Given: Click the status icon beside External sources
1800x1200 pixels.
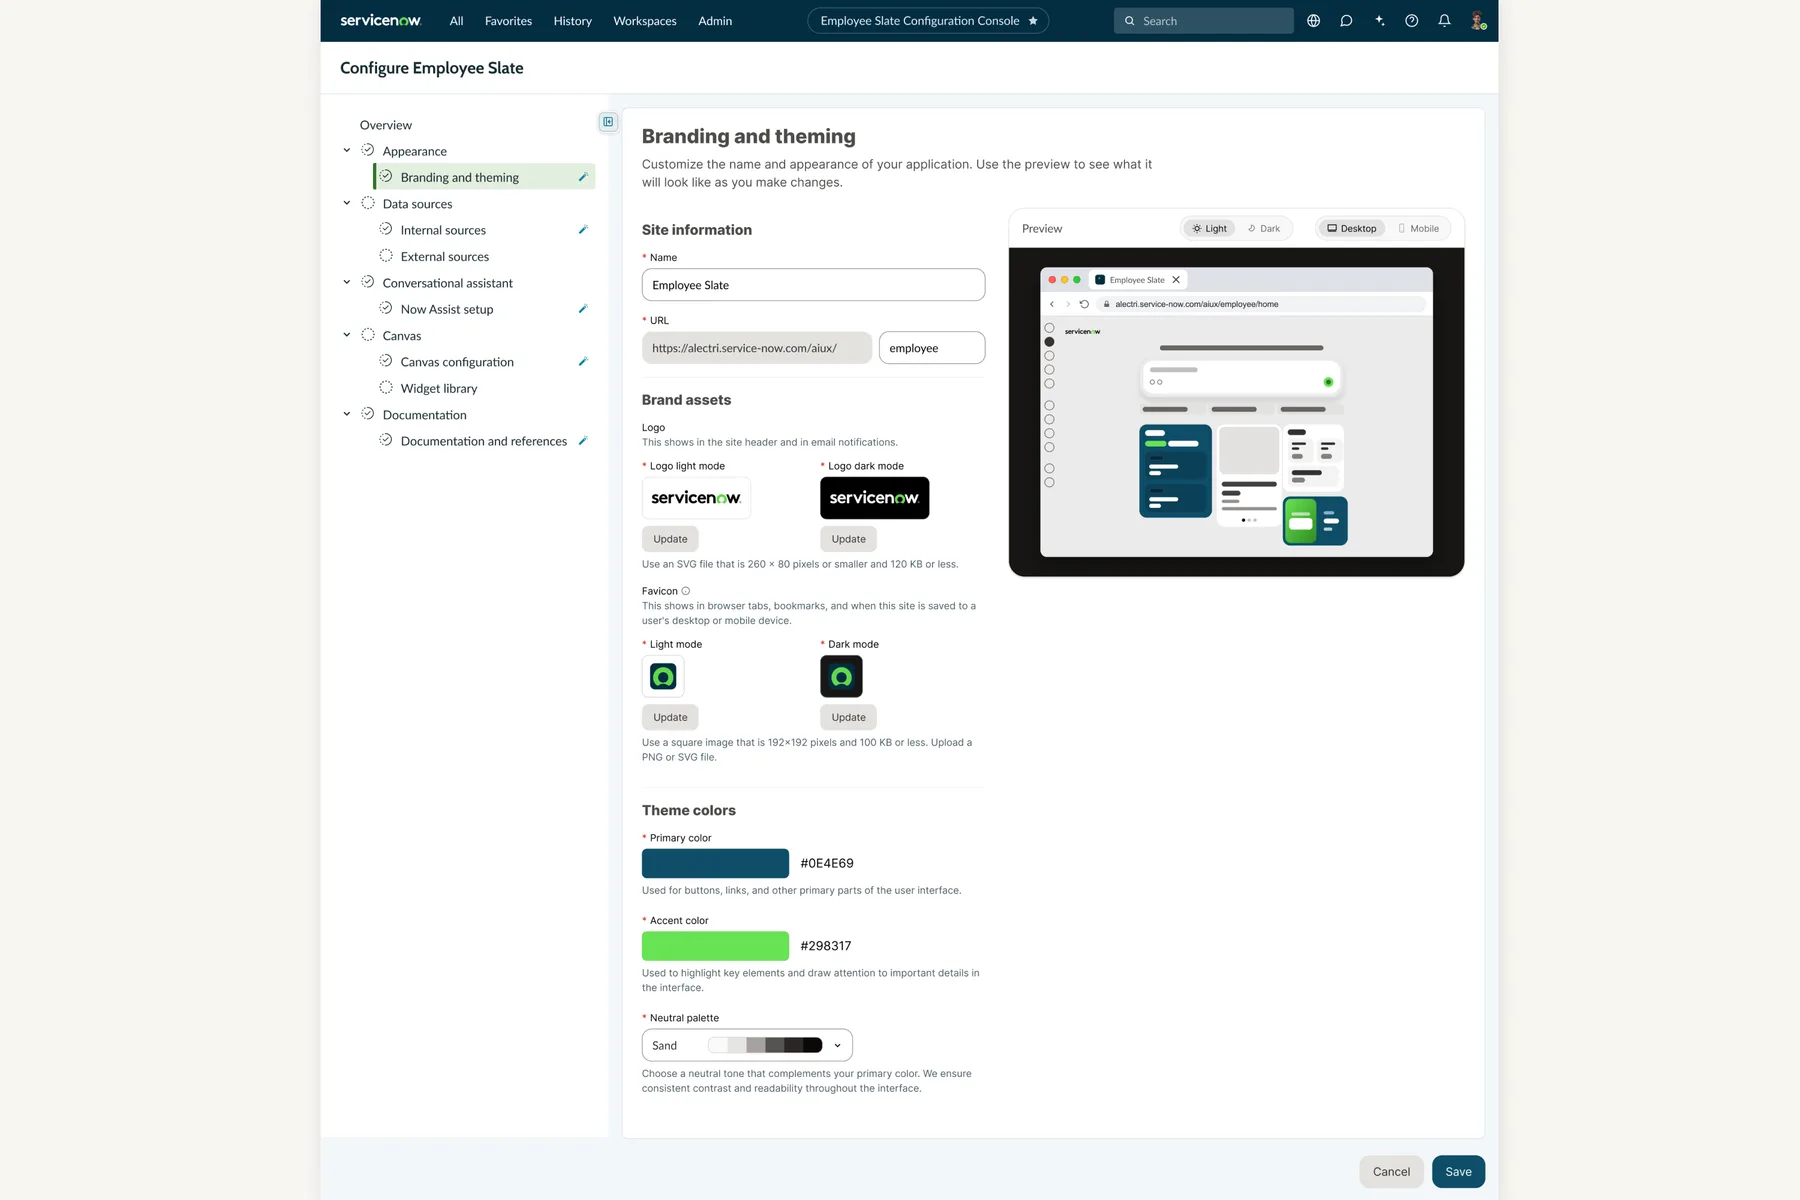Looking at the screenshot, I should [386, 256].
